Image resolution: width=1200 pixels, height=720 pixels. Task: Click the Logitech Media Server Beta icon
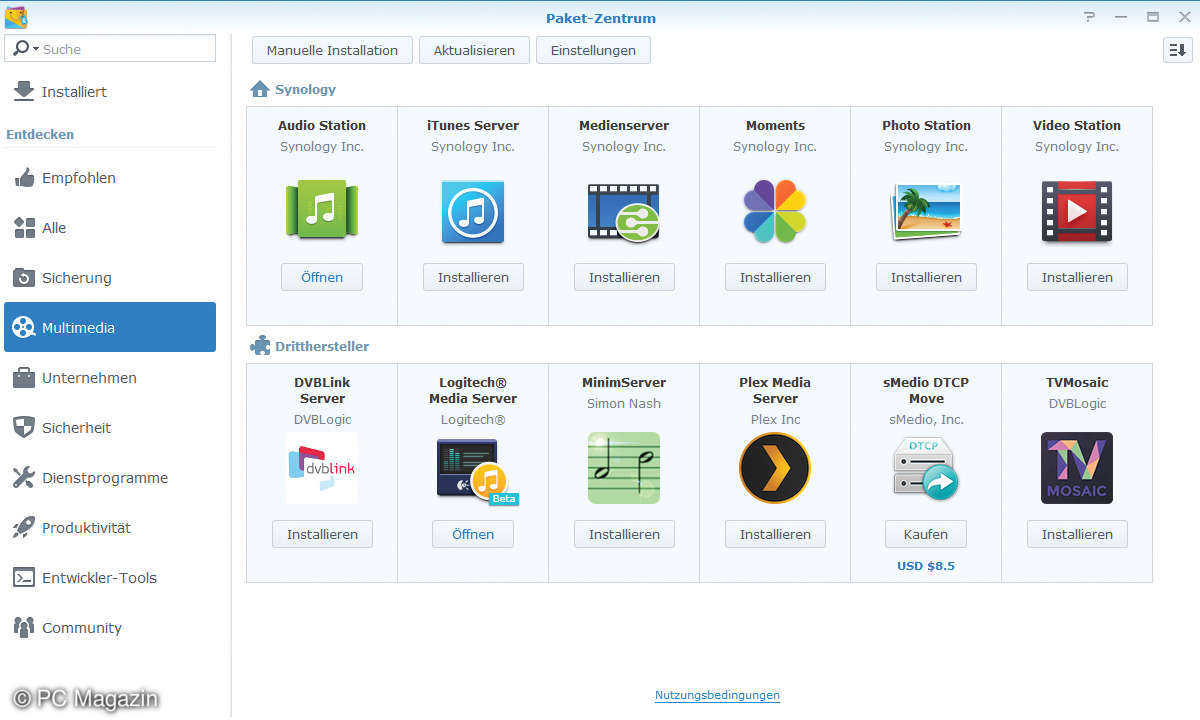pyautogui.click(x=477, y=471)
